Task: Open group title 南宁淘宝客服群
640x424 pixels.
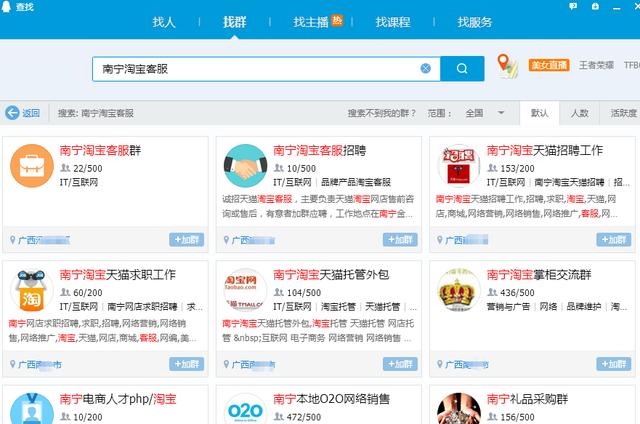Action: pos(100,151)
